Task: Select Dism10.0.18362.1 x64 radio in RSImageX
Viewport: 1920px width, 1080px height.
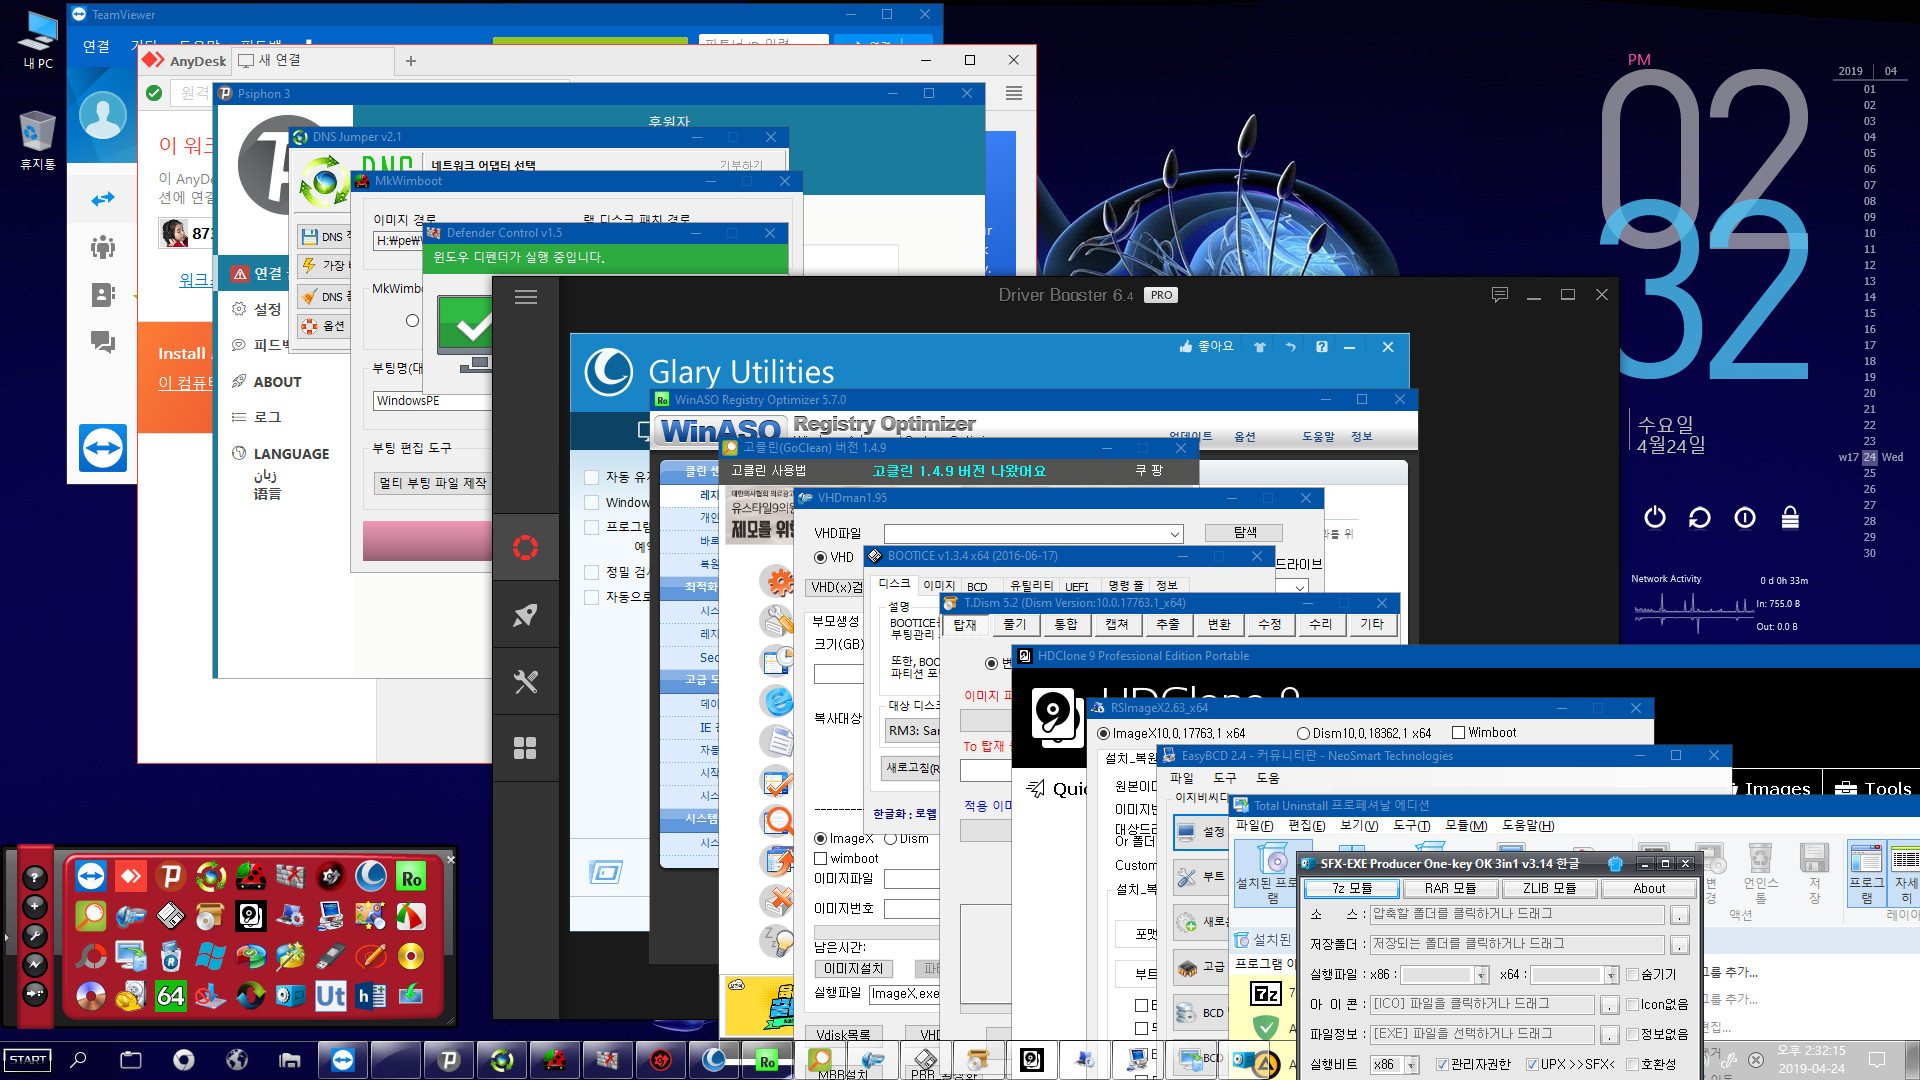Action: pyautogui.click(x=1303, y=733)
